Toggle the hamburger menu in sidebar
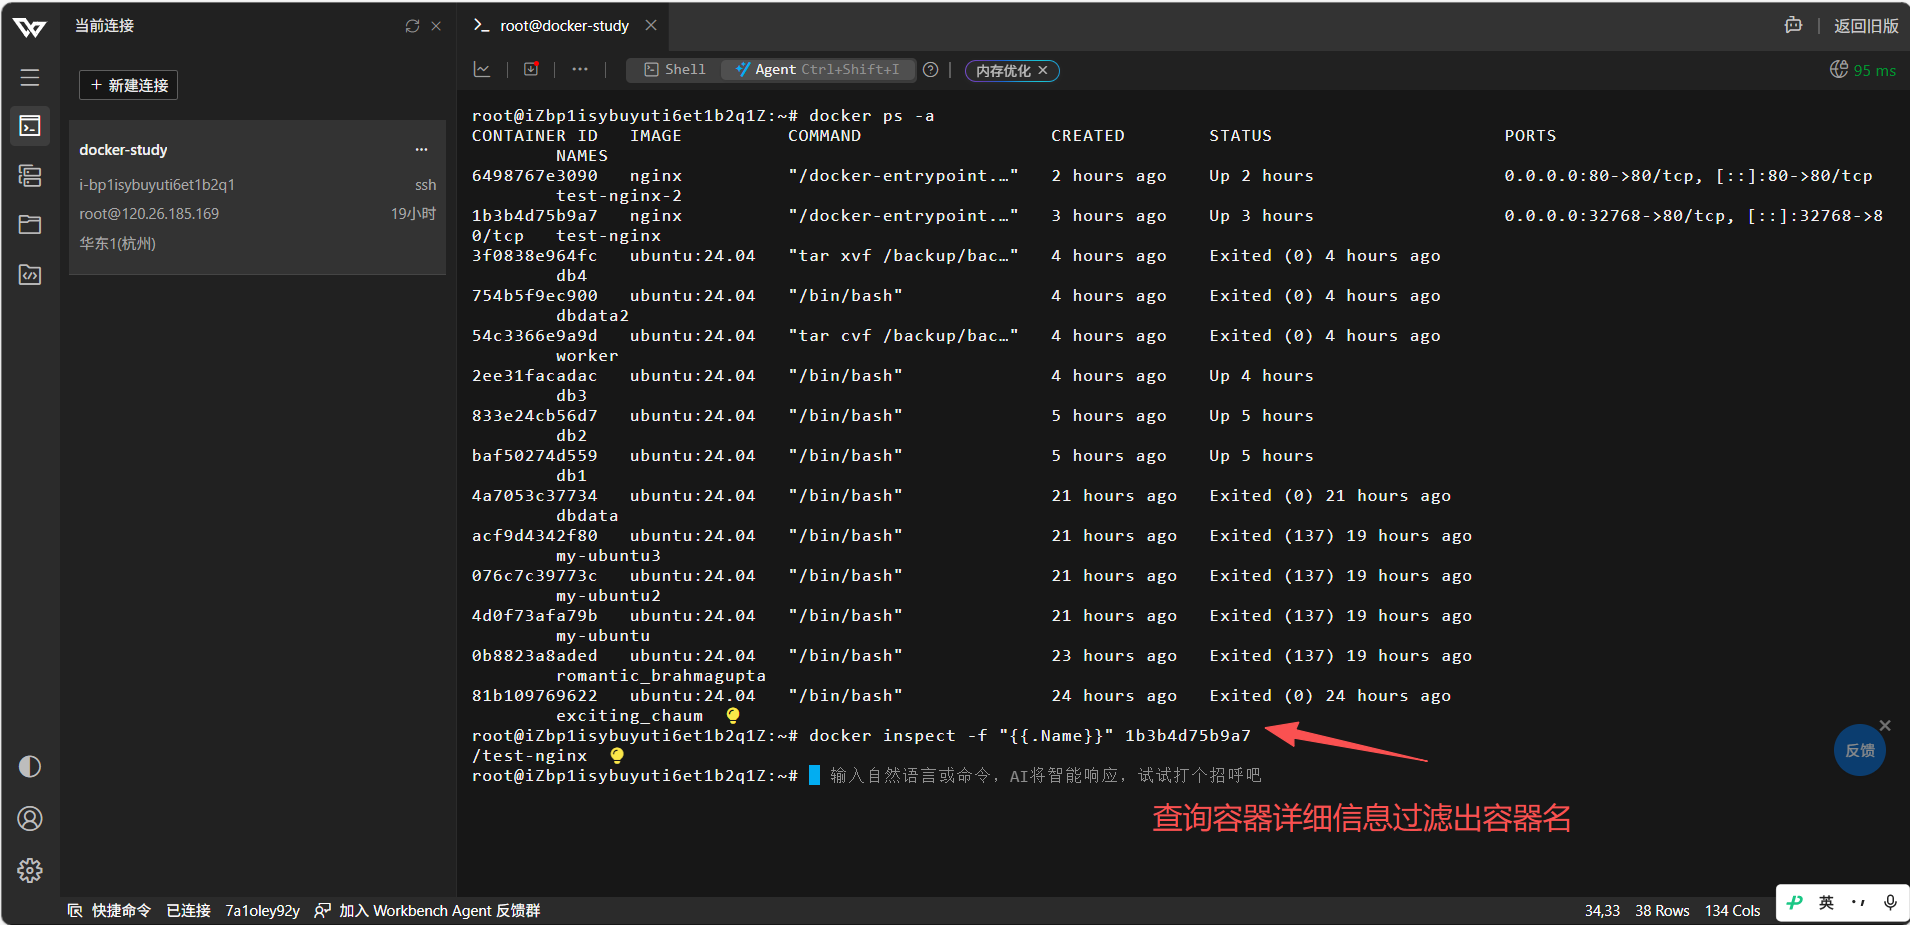The height and width of the screenshot is (925, 1910). [30, 77]
